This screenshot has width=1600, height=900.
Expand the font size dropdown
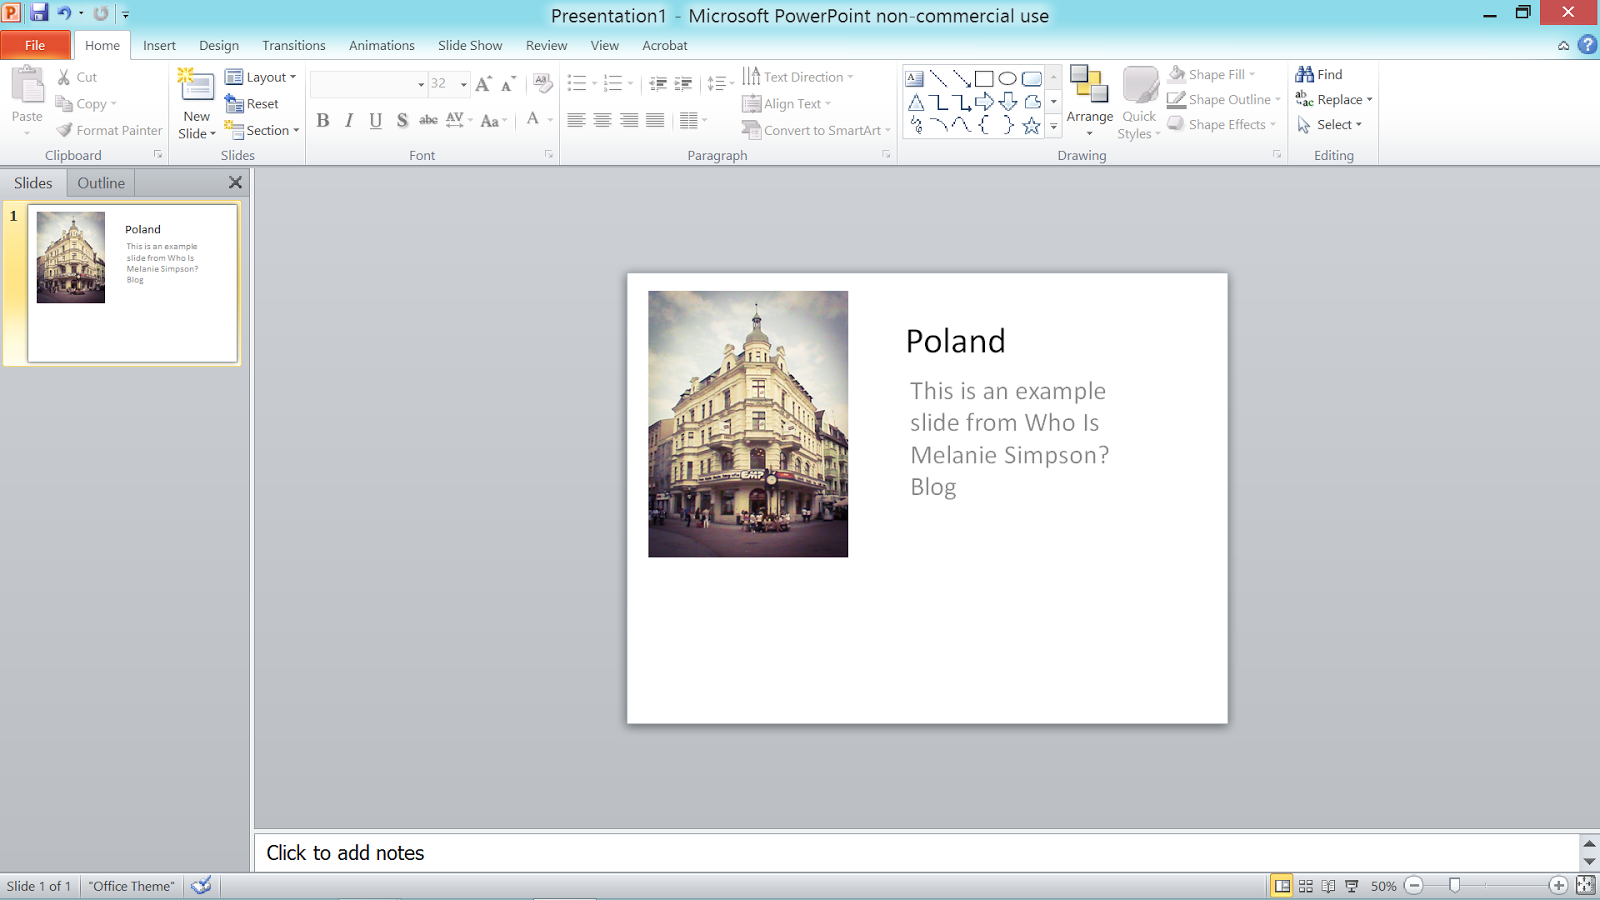click(463, 84)
